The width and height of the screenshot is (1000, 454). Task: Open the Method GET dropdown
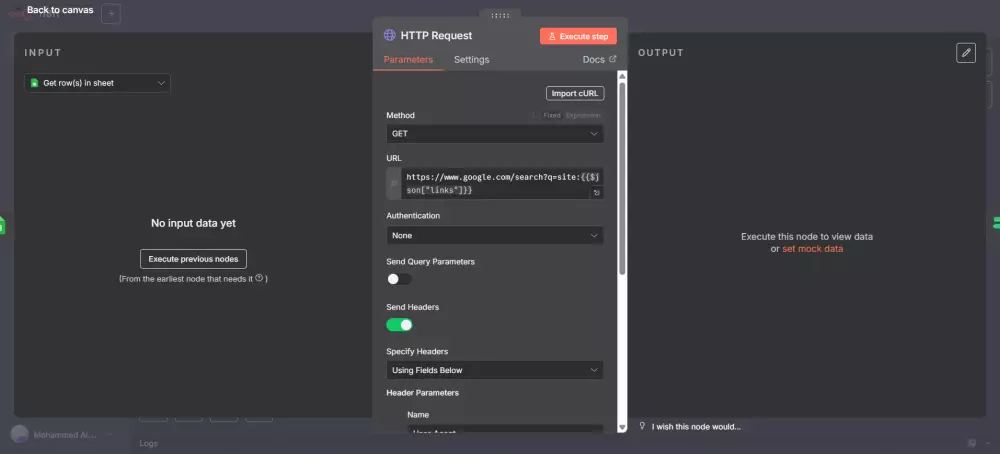pyautogui.click(x=495, y=133)
